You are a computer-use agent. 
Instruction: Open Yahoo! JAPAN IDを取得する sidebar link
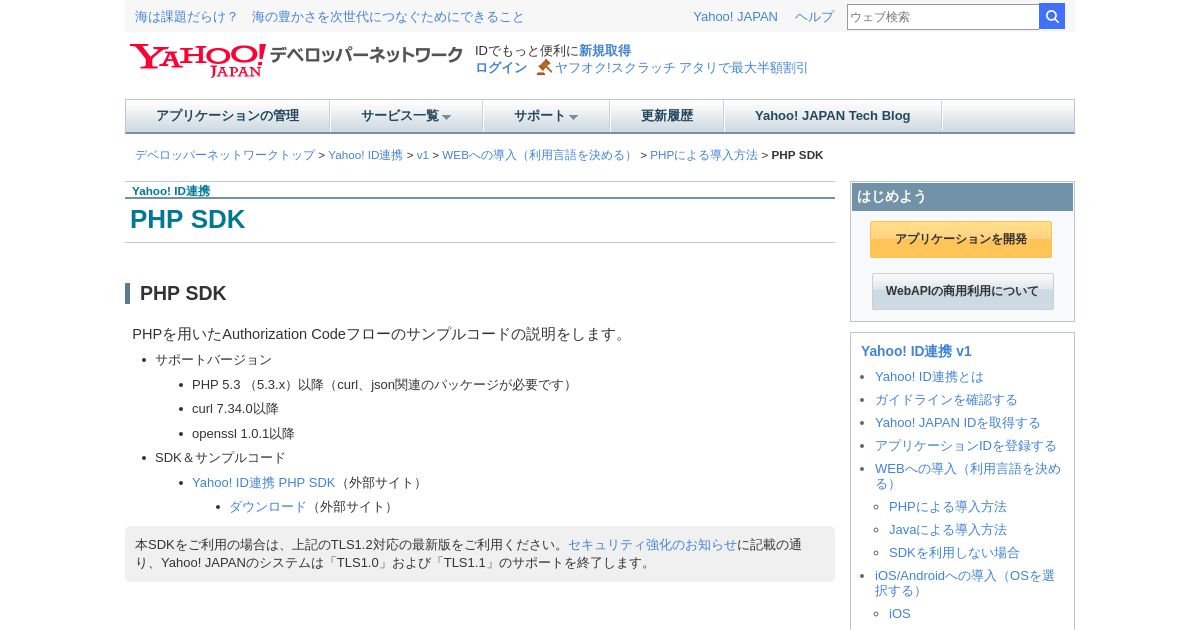958,423
